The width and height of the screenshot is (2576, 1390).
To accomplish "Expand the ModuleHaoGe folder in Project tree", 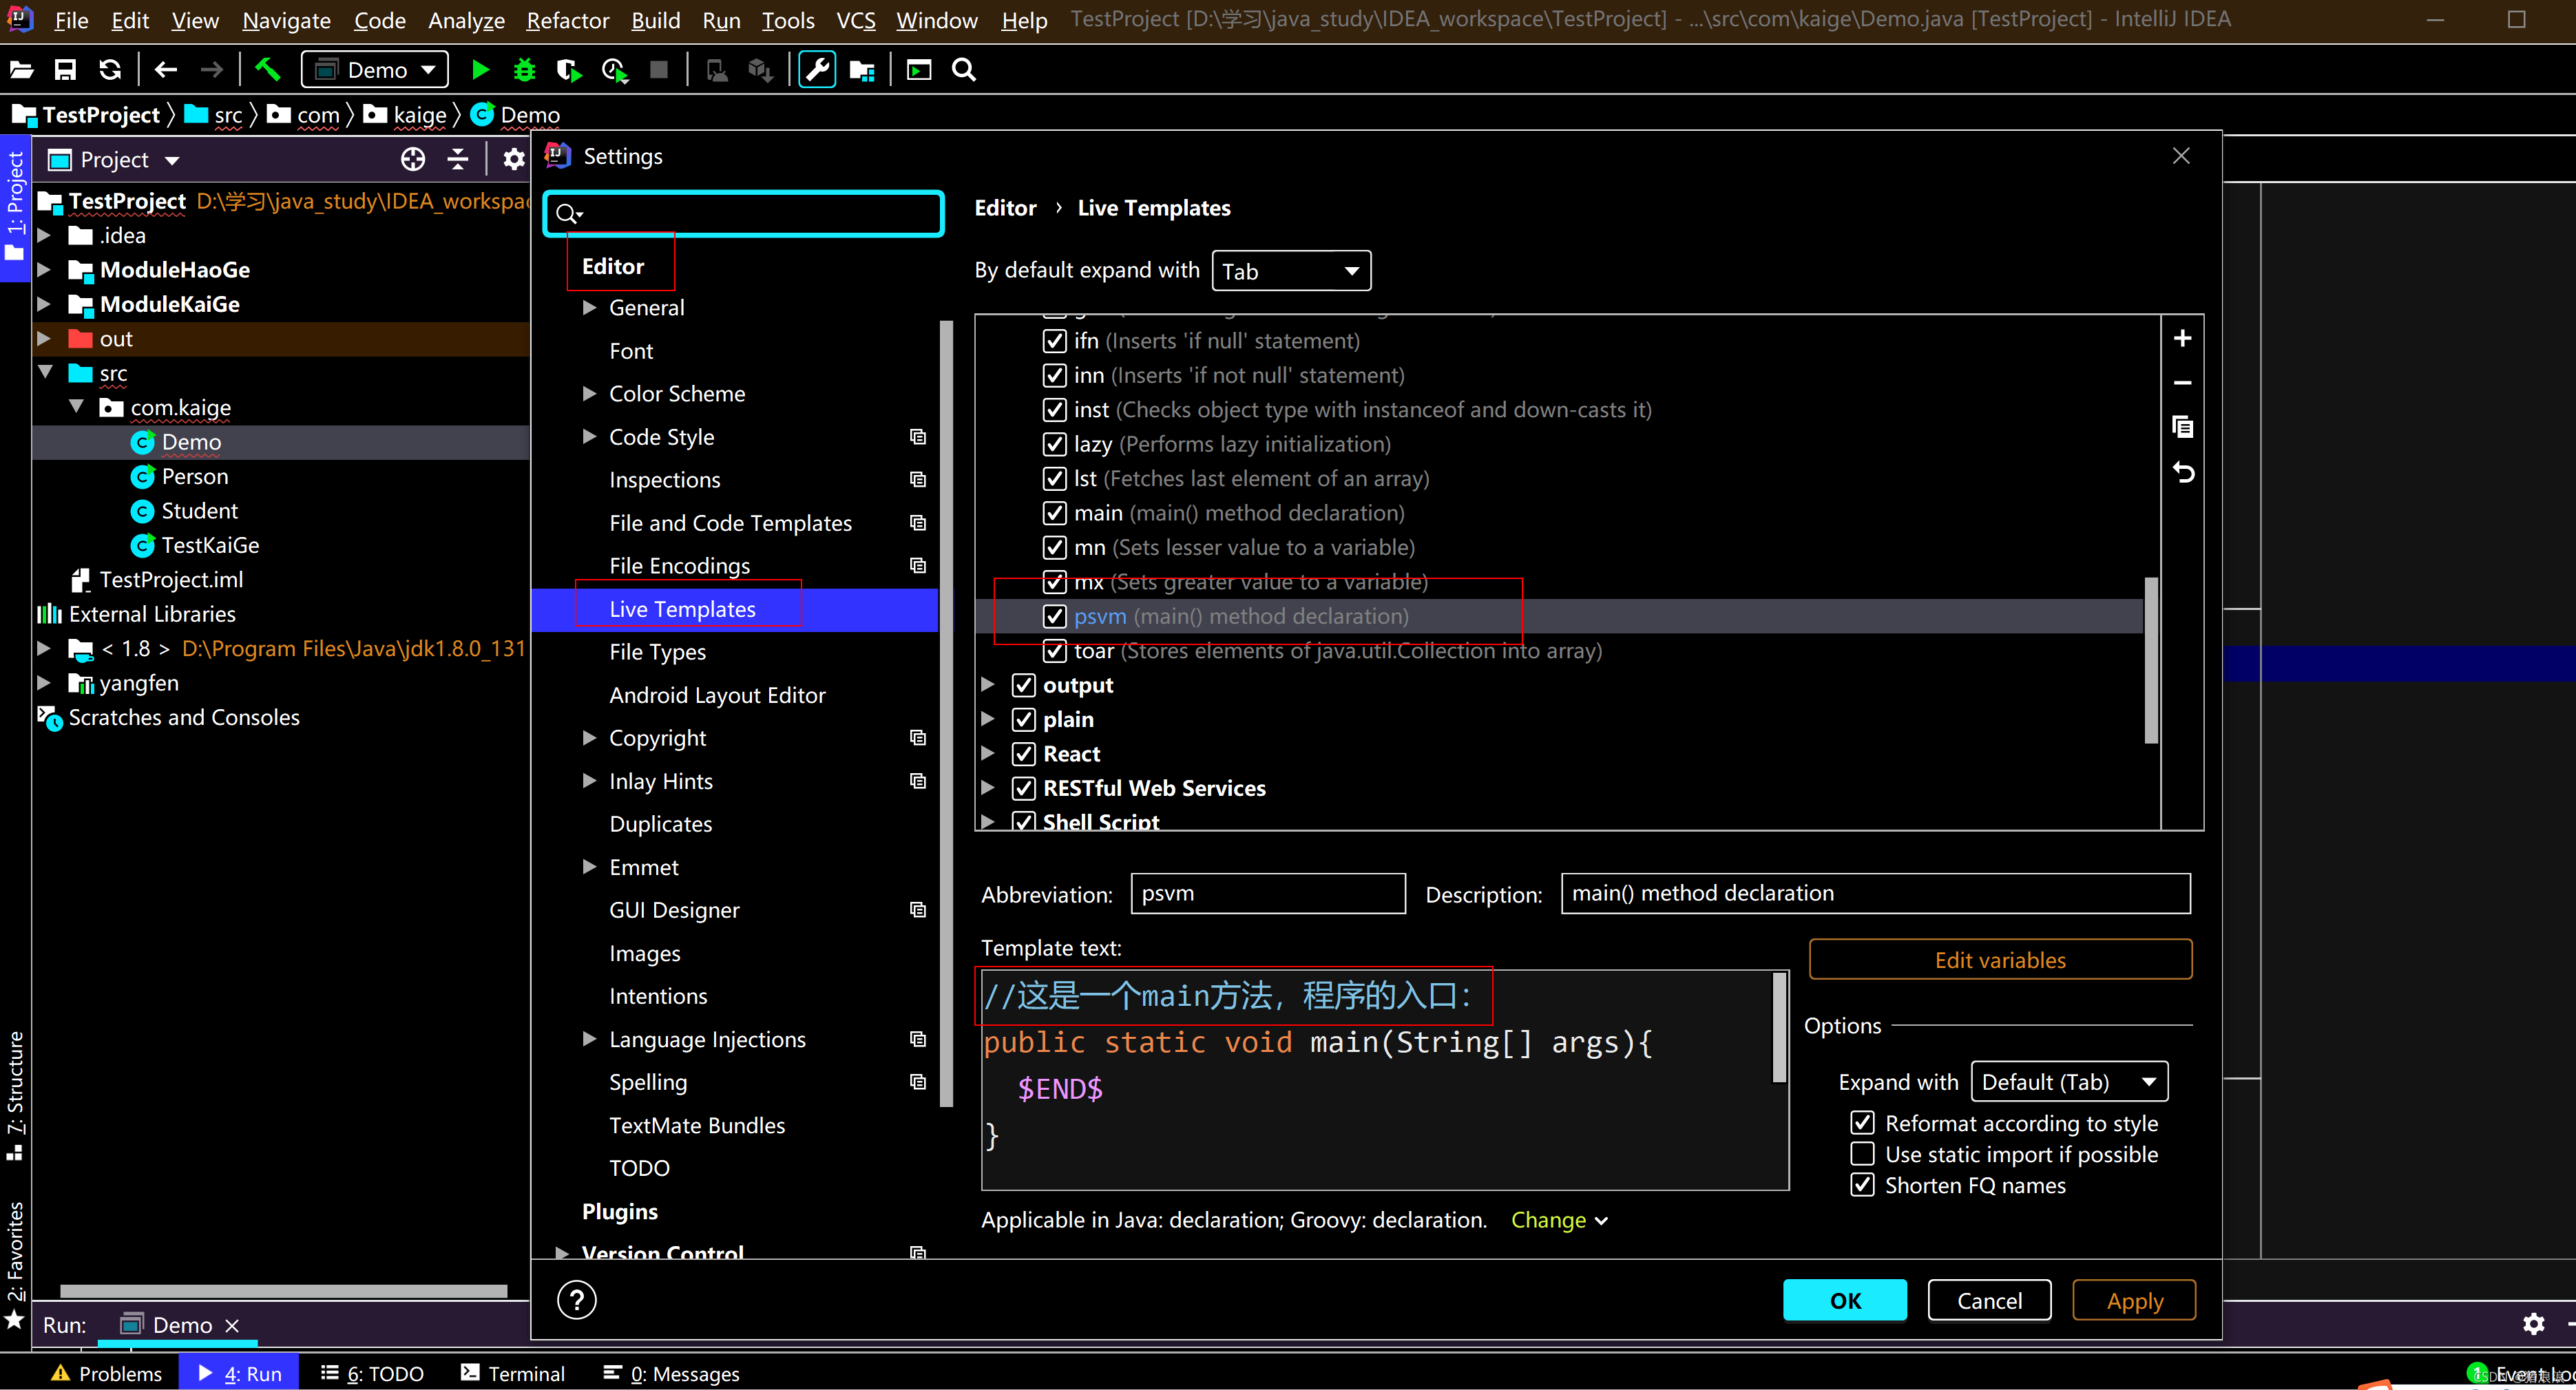I will [x=44, y=270].
